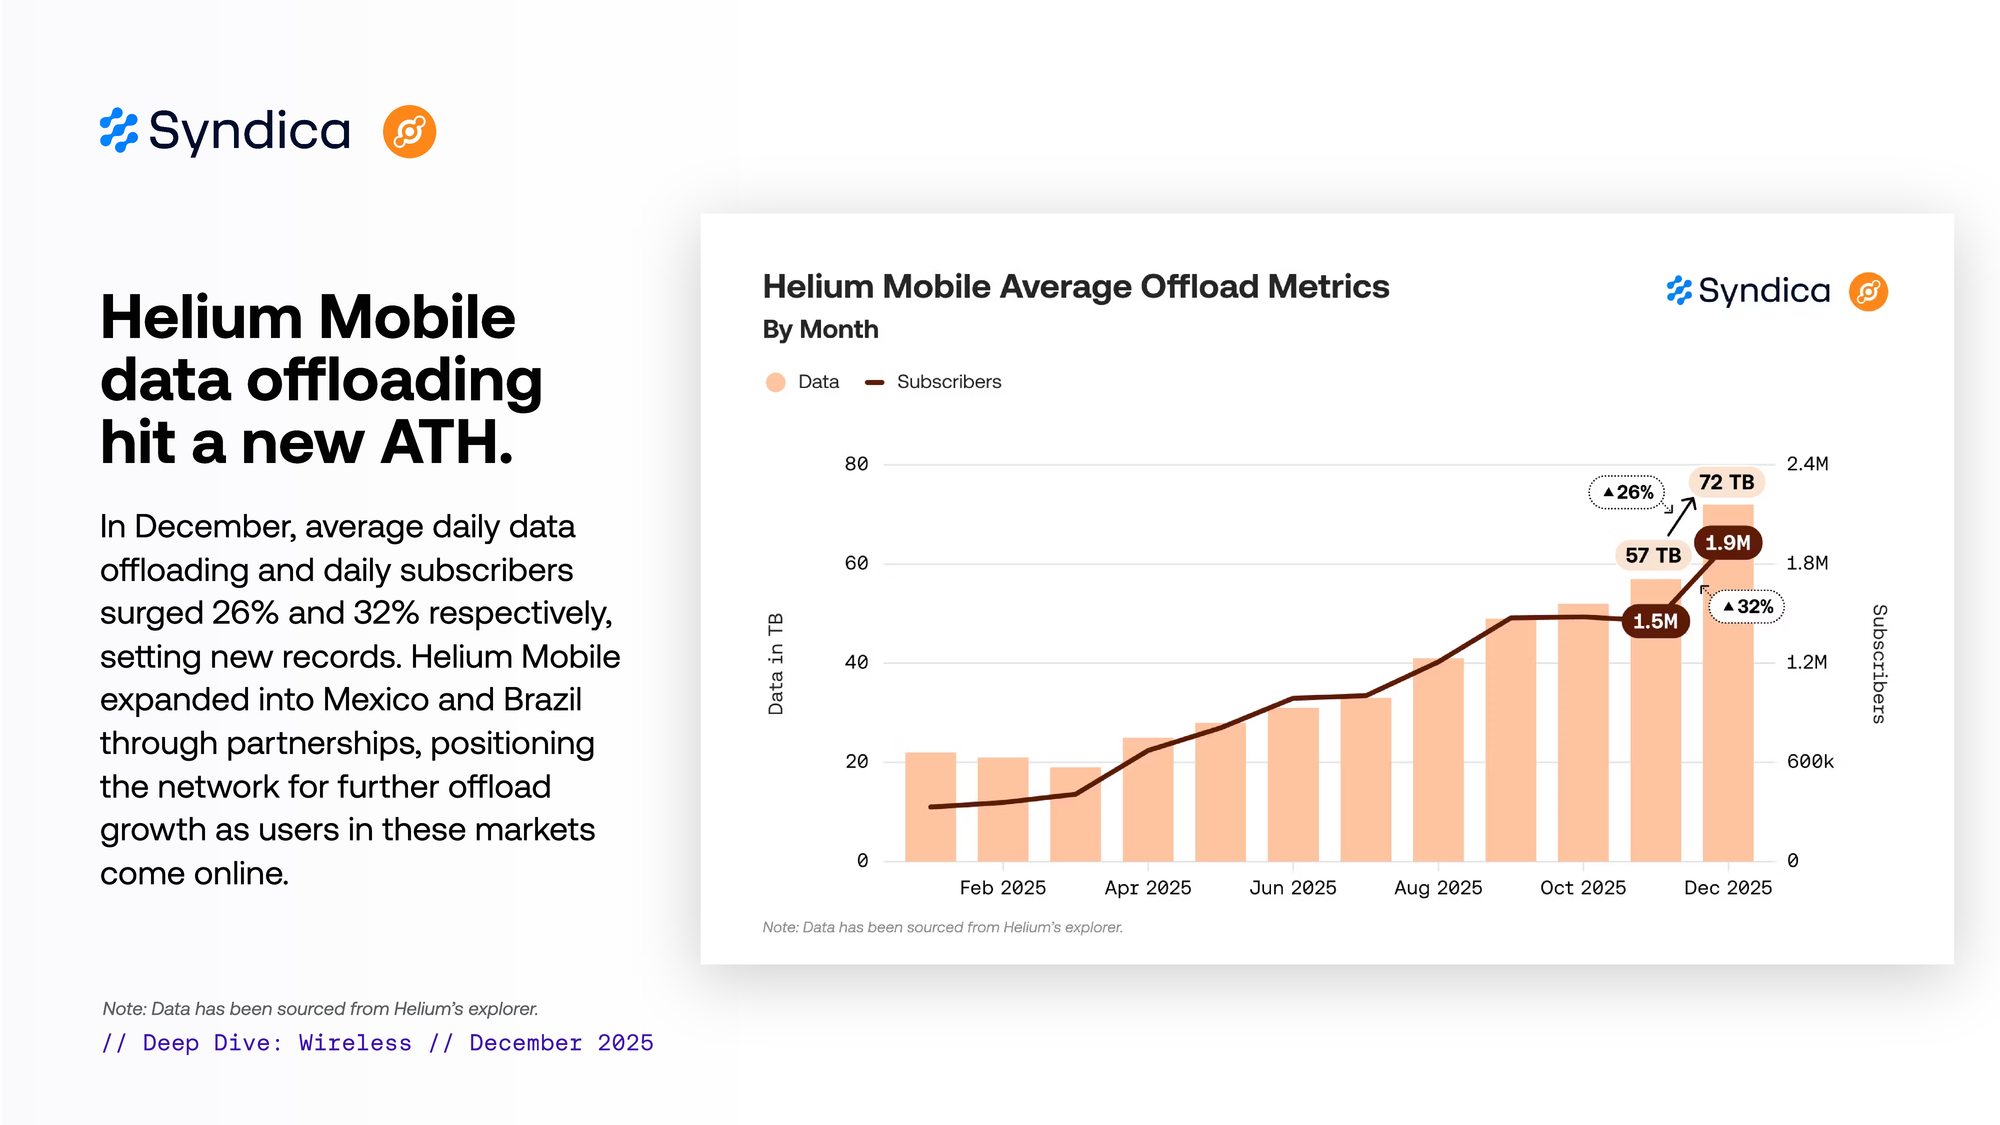Click the Syndica logo in chart header
This screenshot has width=2000, height=1125.
tap(1748, 291)
